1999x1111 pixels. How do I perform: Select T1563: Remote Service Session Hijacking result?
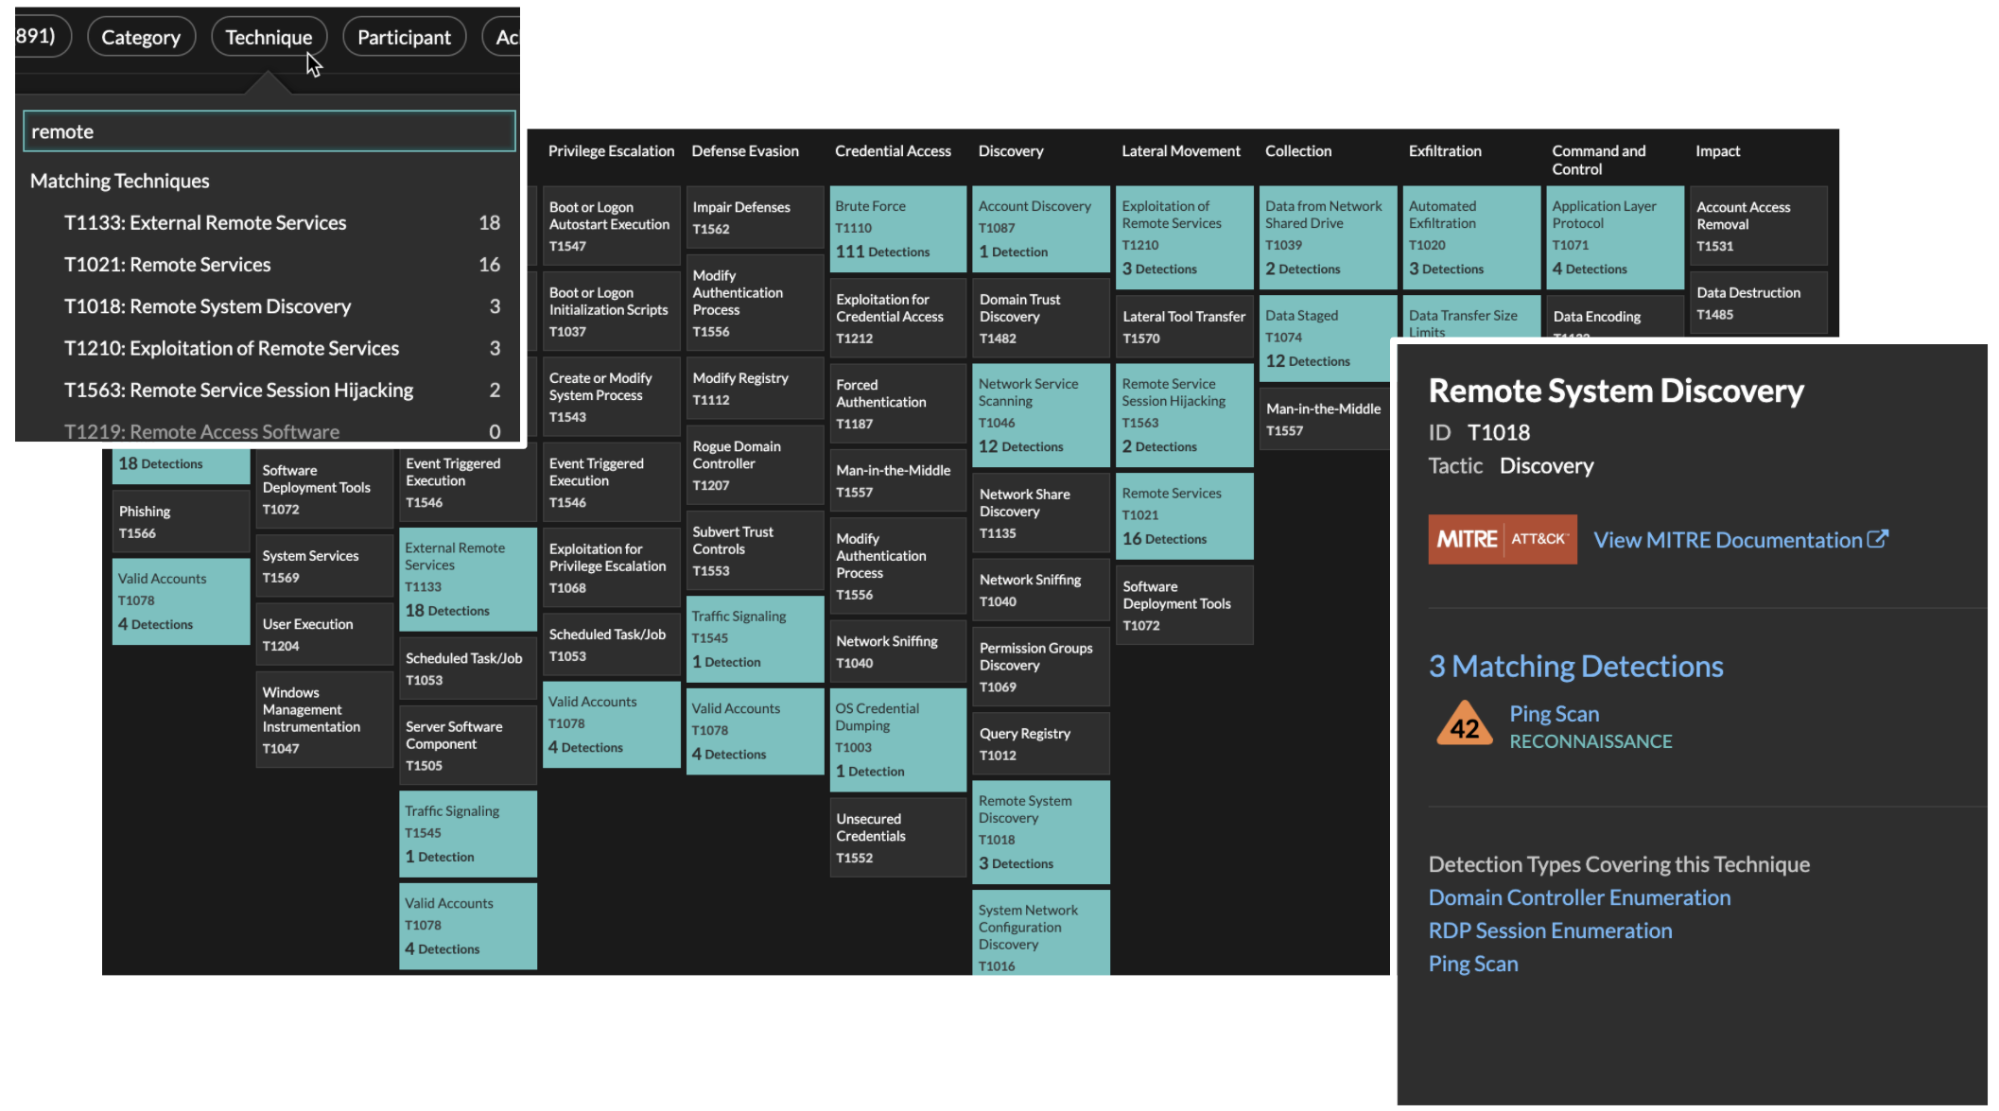point(267,391)
